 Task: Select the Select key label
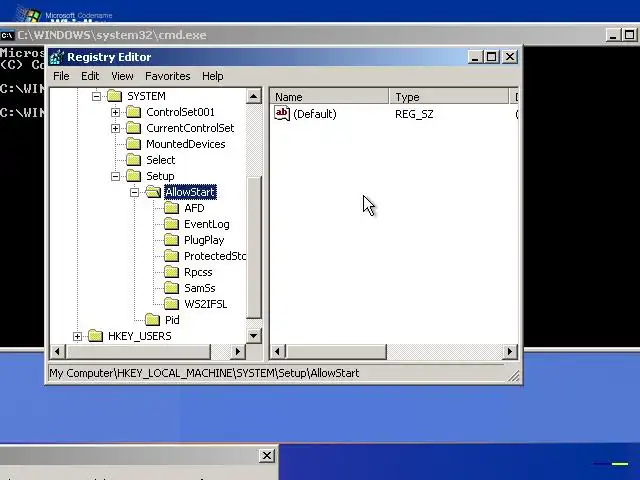[160, 160]
